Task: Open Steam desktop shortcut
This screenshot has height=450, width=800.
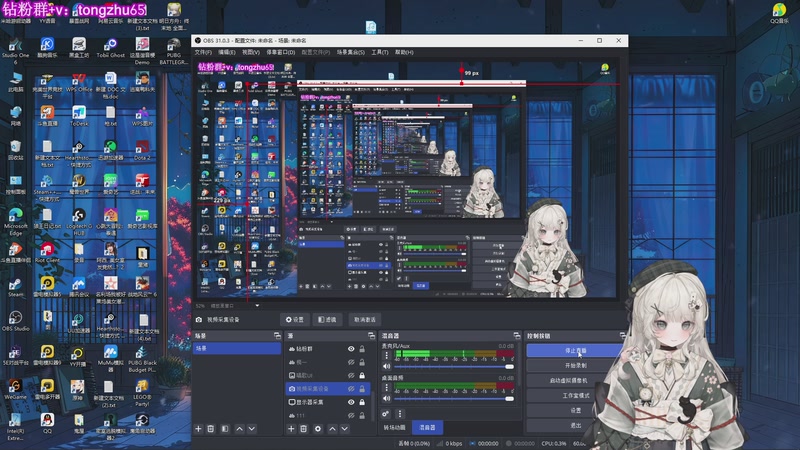Action: tap(15, 287)
